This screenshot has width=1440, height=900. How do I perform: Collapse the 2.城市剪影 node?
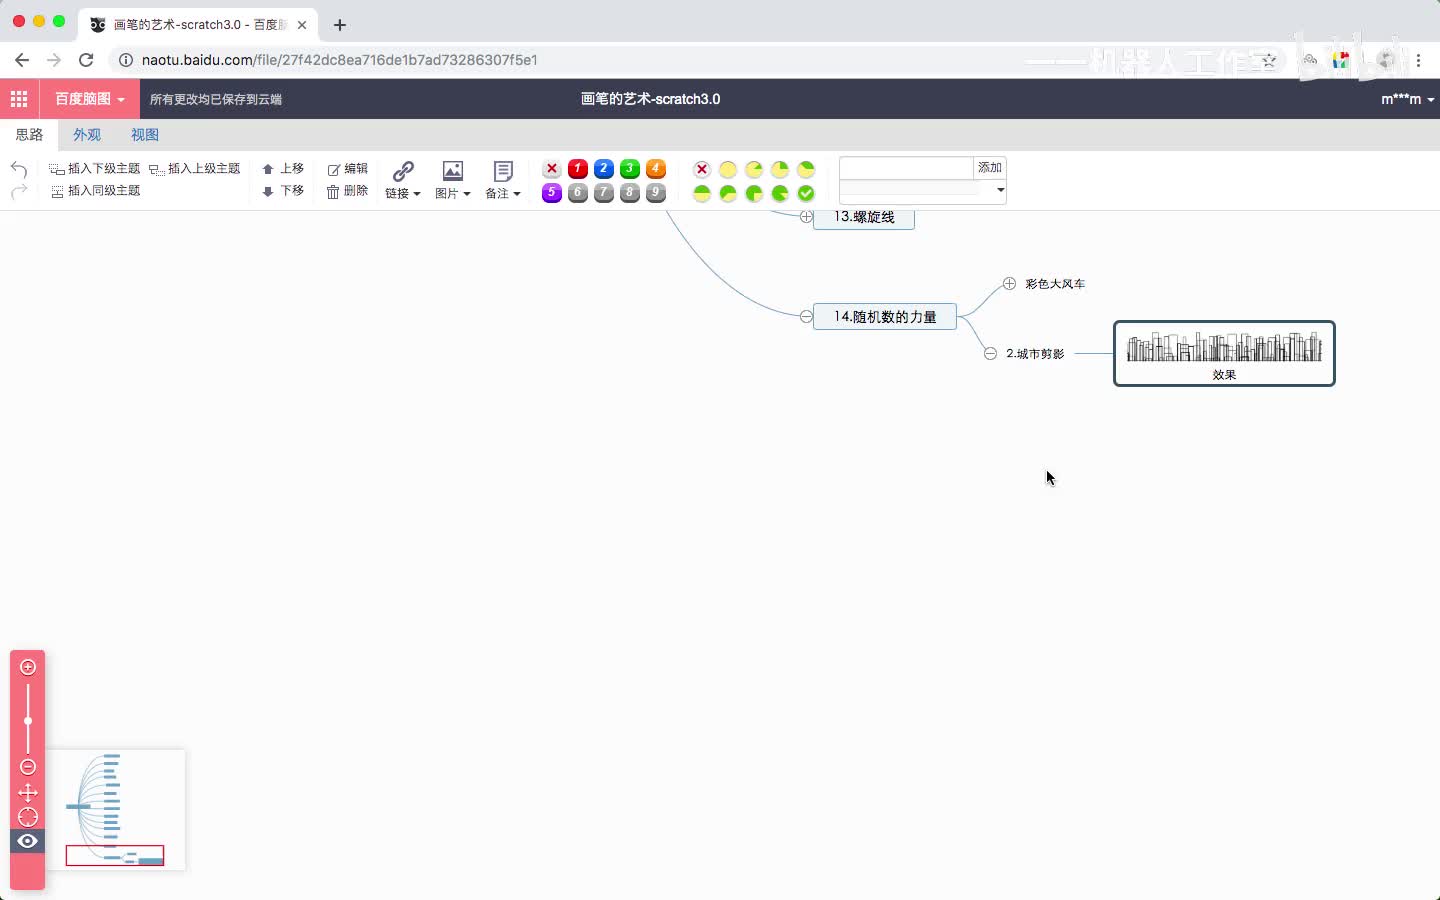click(x=990, y=354)
